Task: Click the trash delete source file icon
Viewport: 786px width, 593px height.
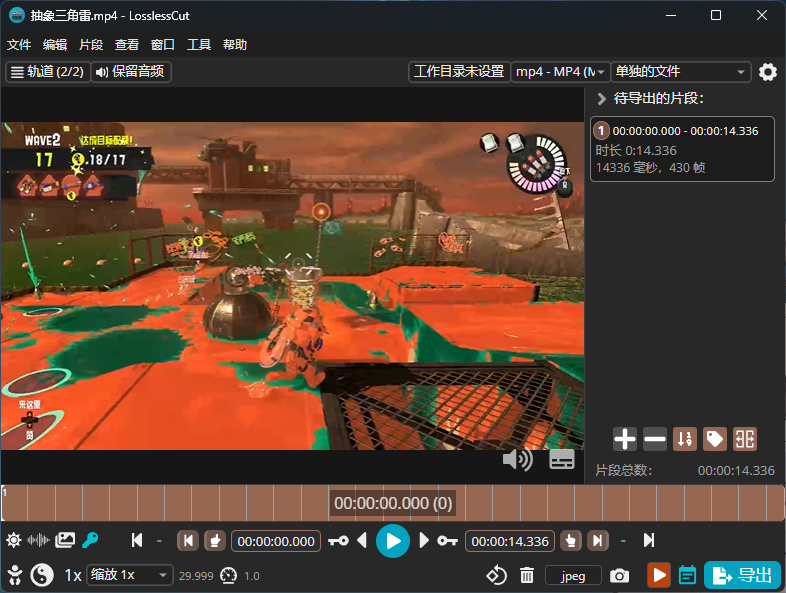Action: coord(527,575)
